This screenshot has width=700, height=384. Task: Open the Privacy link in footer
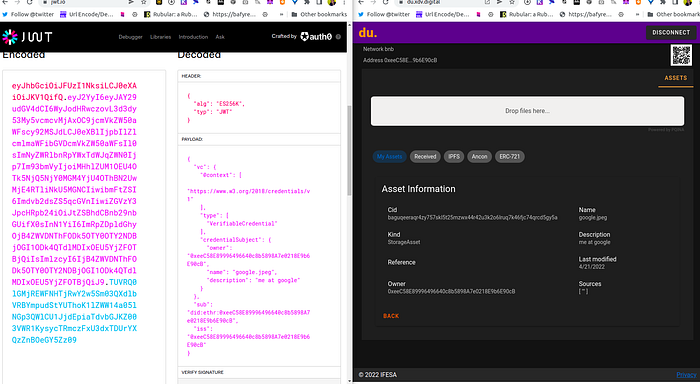point(686,375)
